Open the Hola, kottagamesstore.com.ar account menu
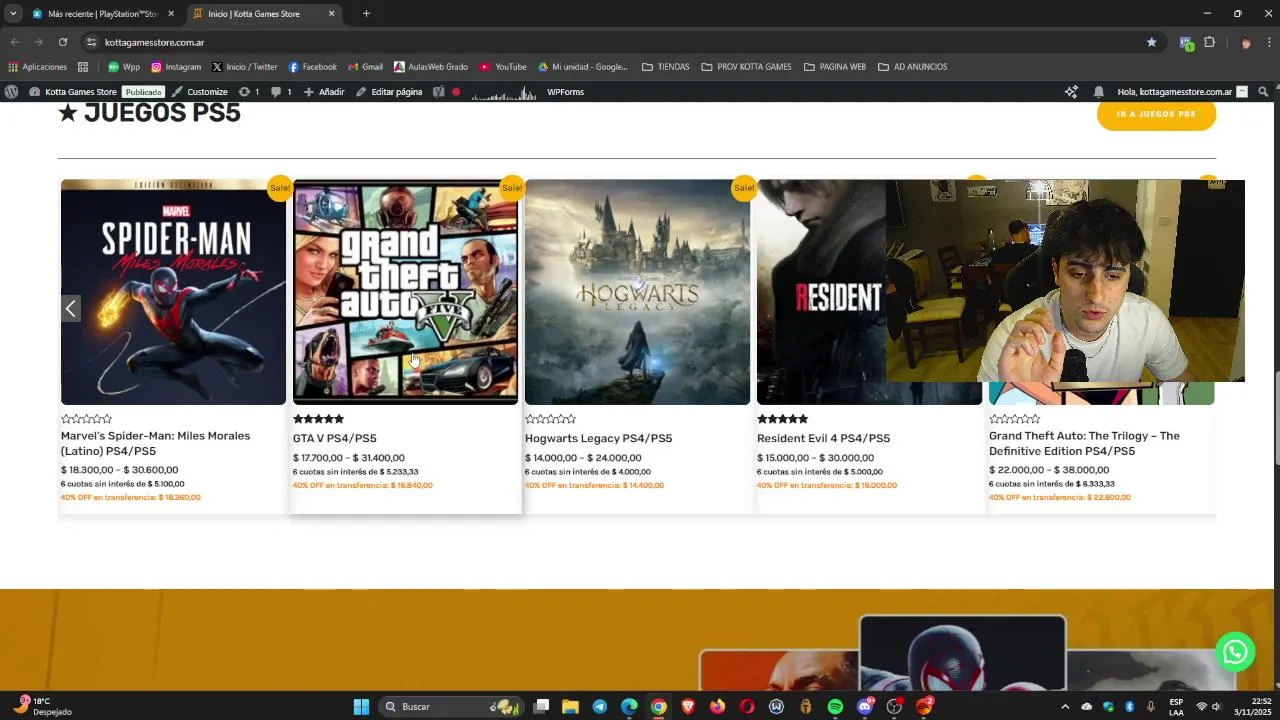1280x720 pixels. coord(1182,92)
